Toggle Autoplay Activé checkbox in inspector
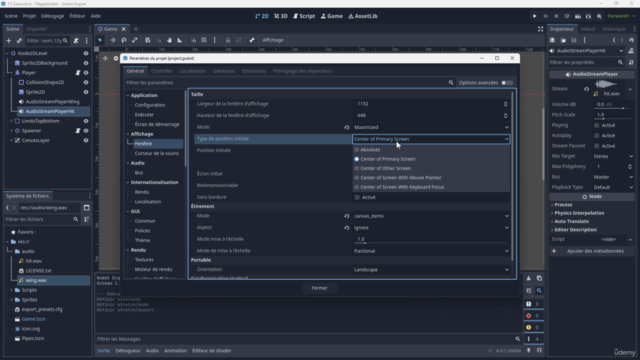 point(597,136)
